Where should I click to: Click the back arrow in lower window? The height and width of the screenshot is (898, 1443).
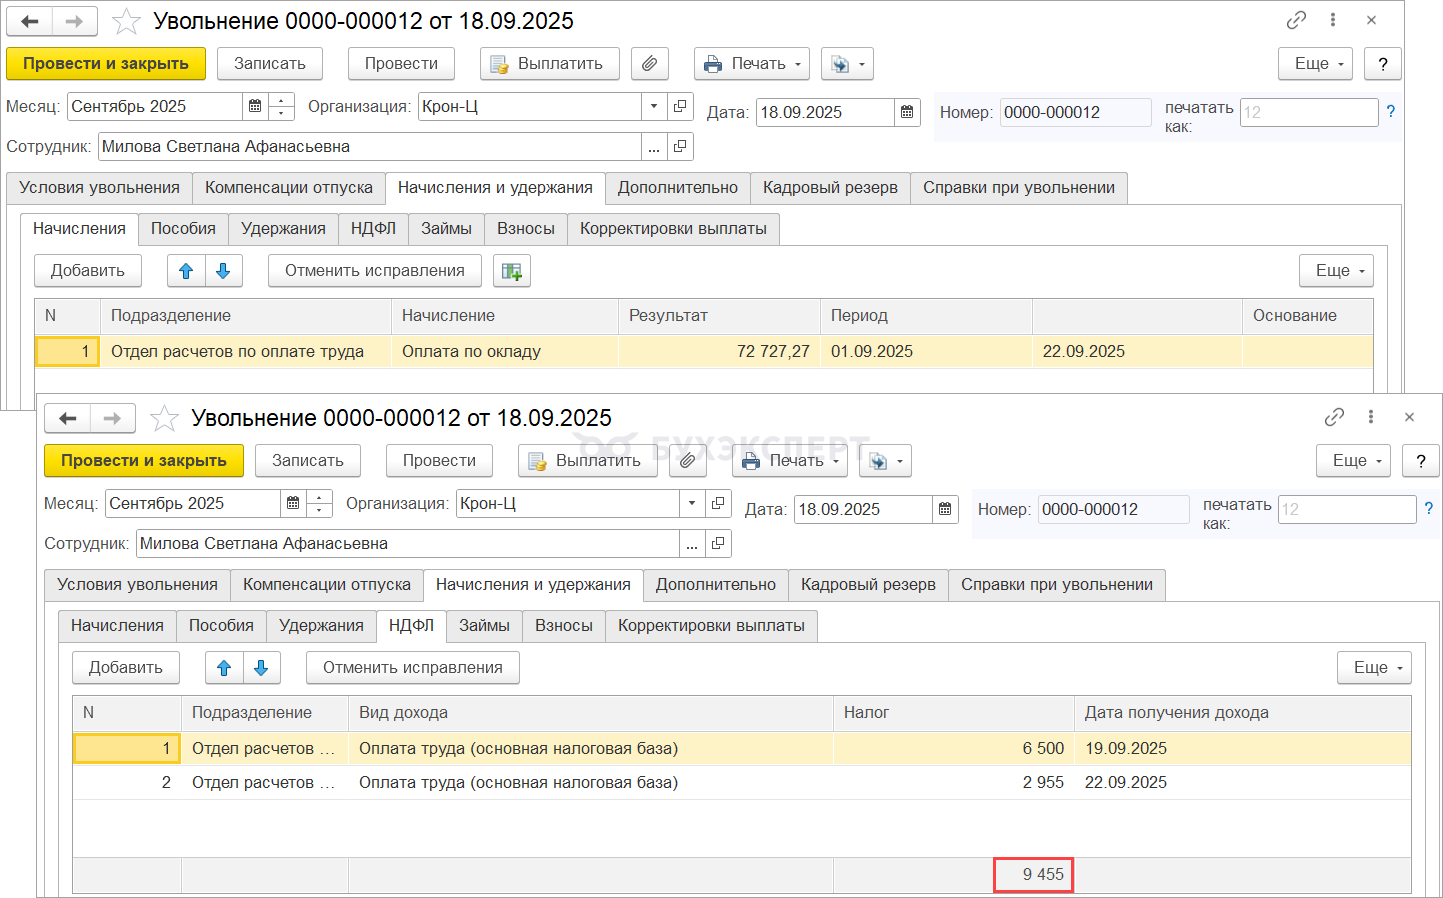click(x=68, y=418)
